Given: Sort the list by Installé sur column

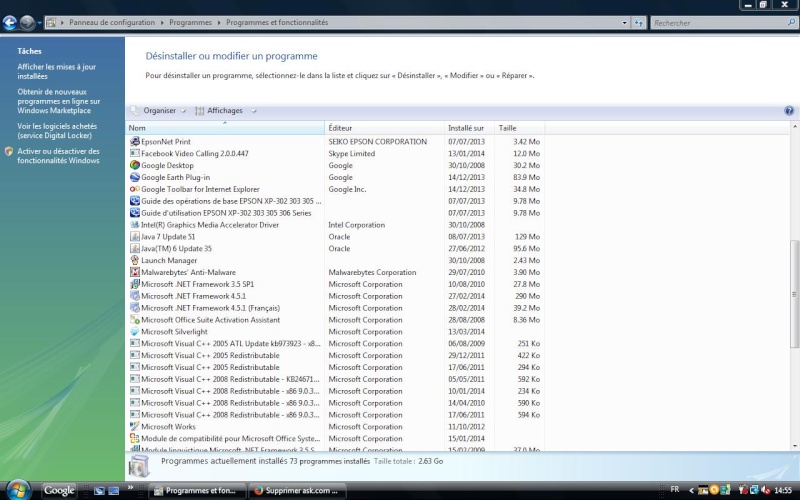Looking at the screenshot, I should pos(469,128).
